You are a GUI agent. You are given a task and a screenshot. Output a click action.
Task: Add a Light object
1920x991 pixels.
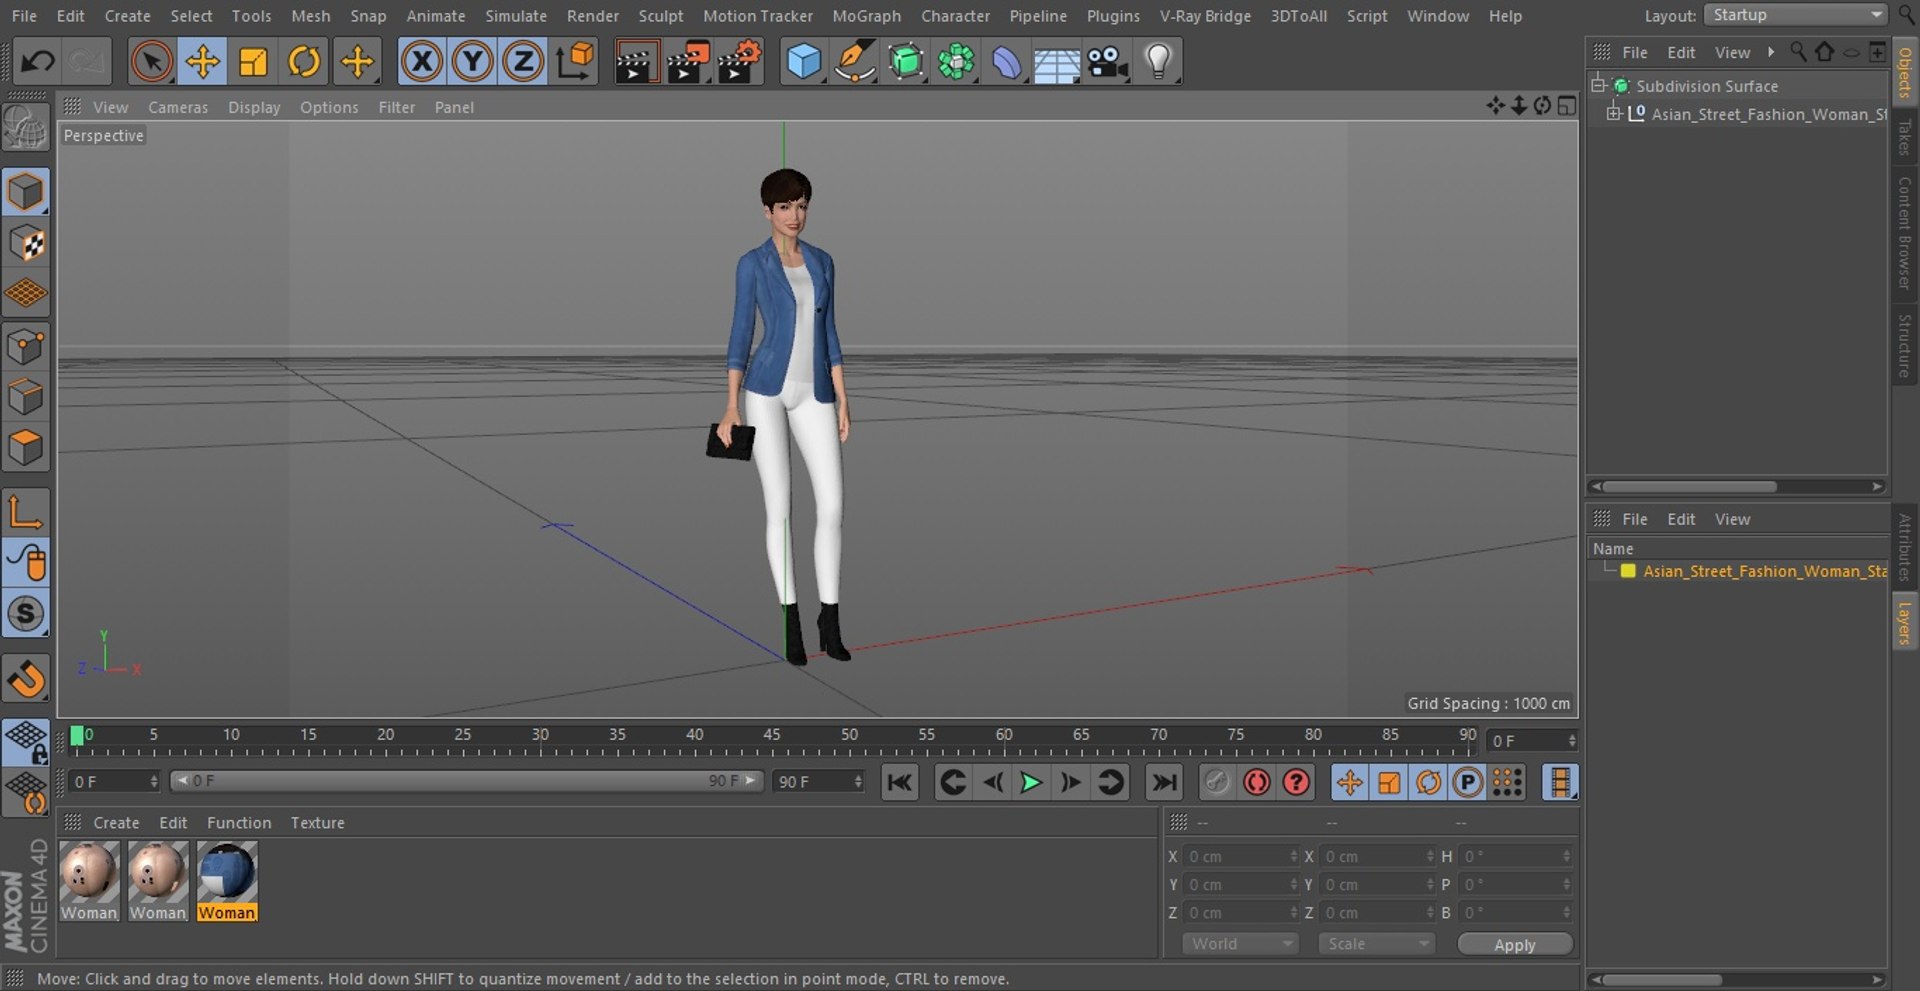(1158, 62)
